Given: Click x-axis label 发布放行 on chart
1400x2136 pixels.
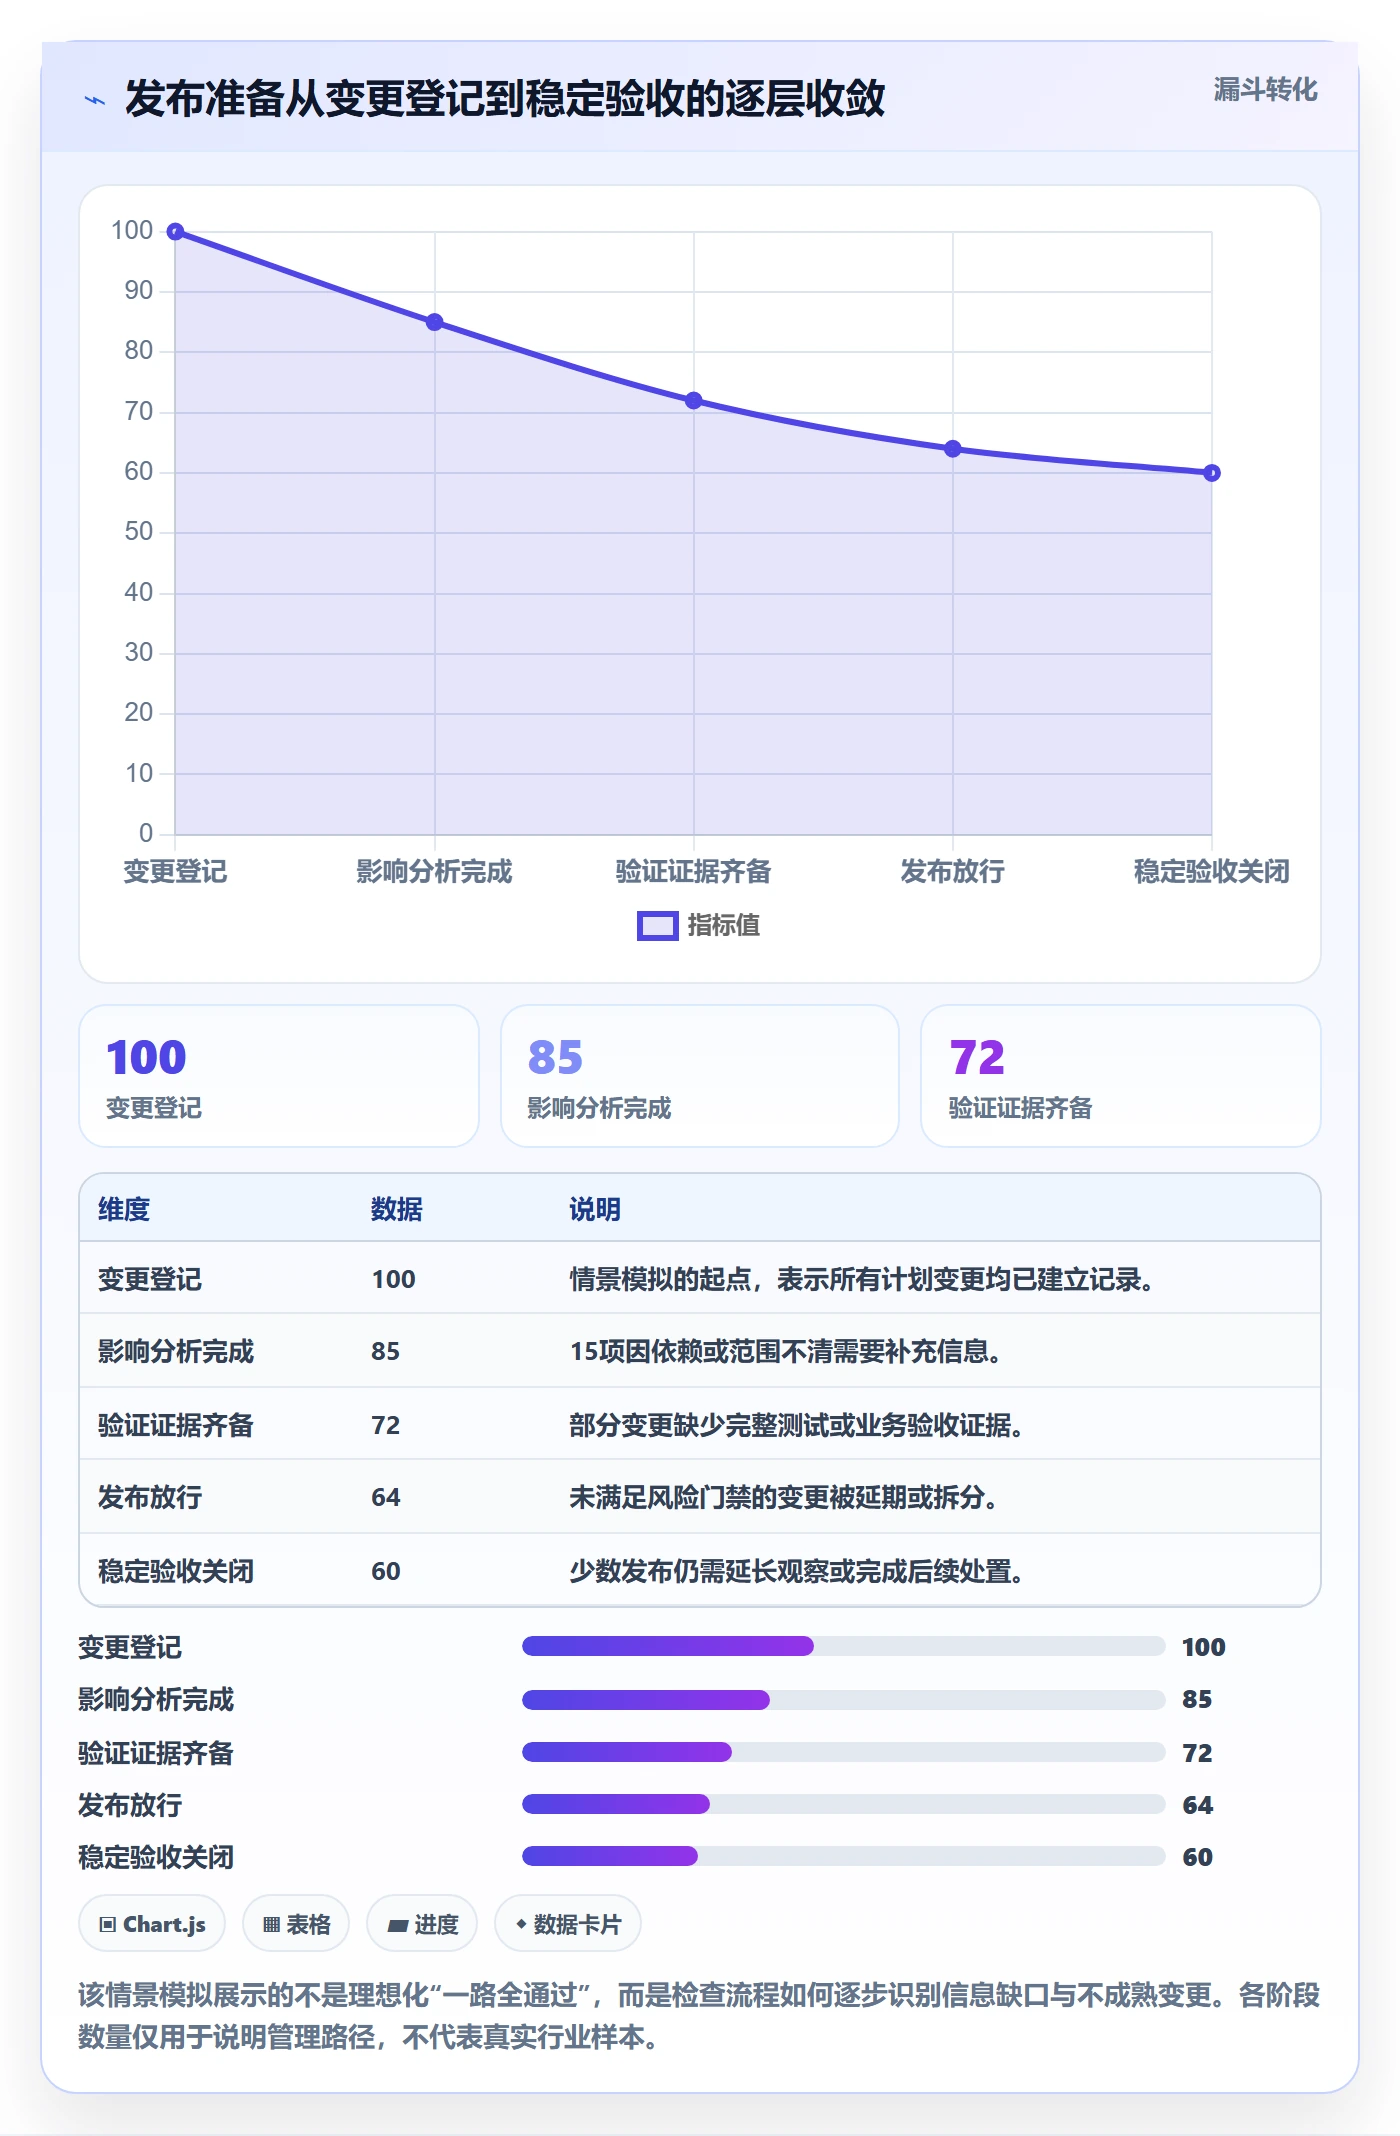Looking at the screenshot, I should pyautogui.click(x=953, y=872).
